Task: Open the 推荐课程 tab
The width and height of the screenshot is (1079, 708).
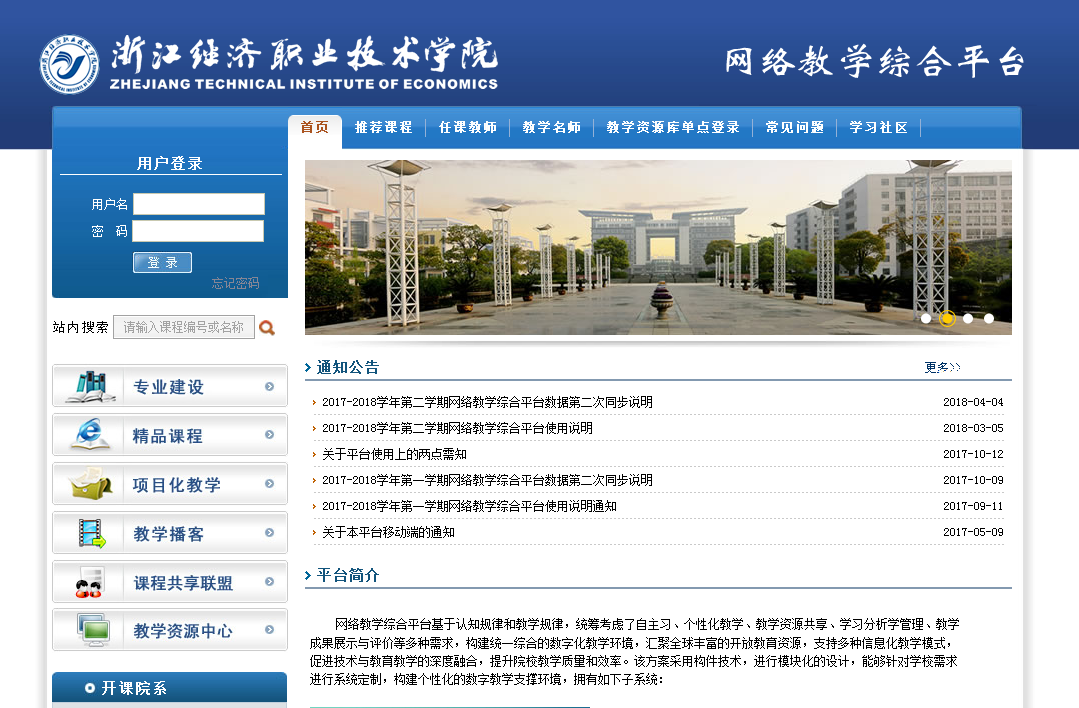Action: 383,128
